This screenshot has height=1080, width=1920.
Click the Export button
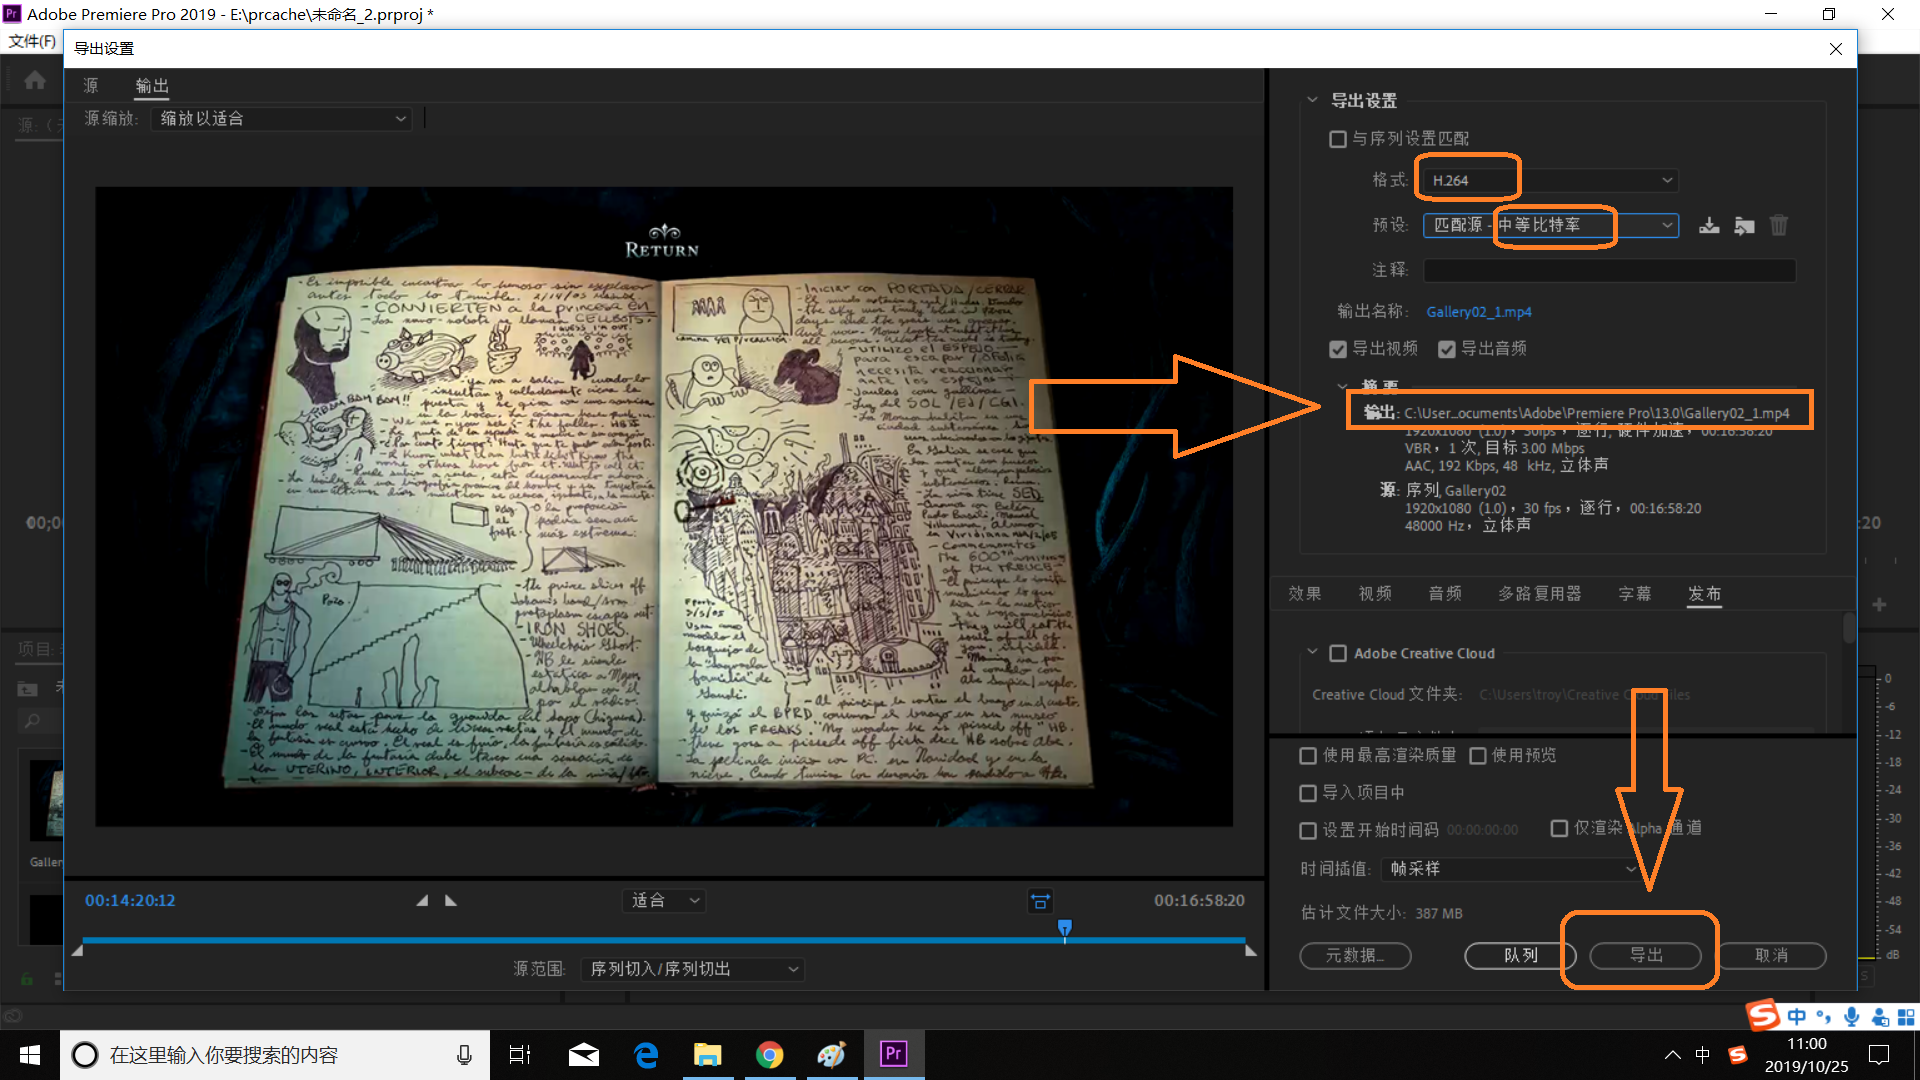[1645, 956]
